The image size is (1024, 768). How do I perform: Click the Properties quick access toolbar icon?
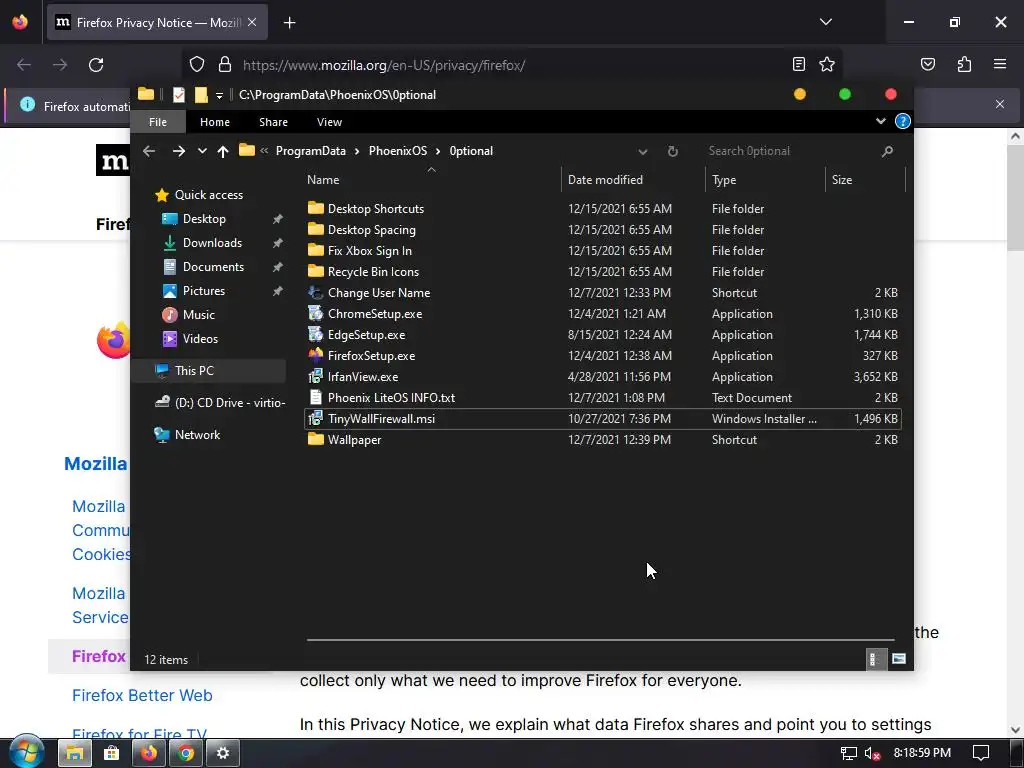[178, 95]
